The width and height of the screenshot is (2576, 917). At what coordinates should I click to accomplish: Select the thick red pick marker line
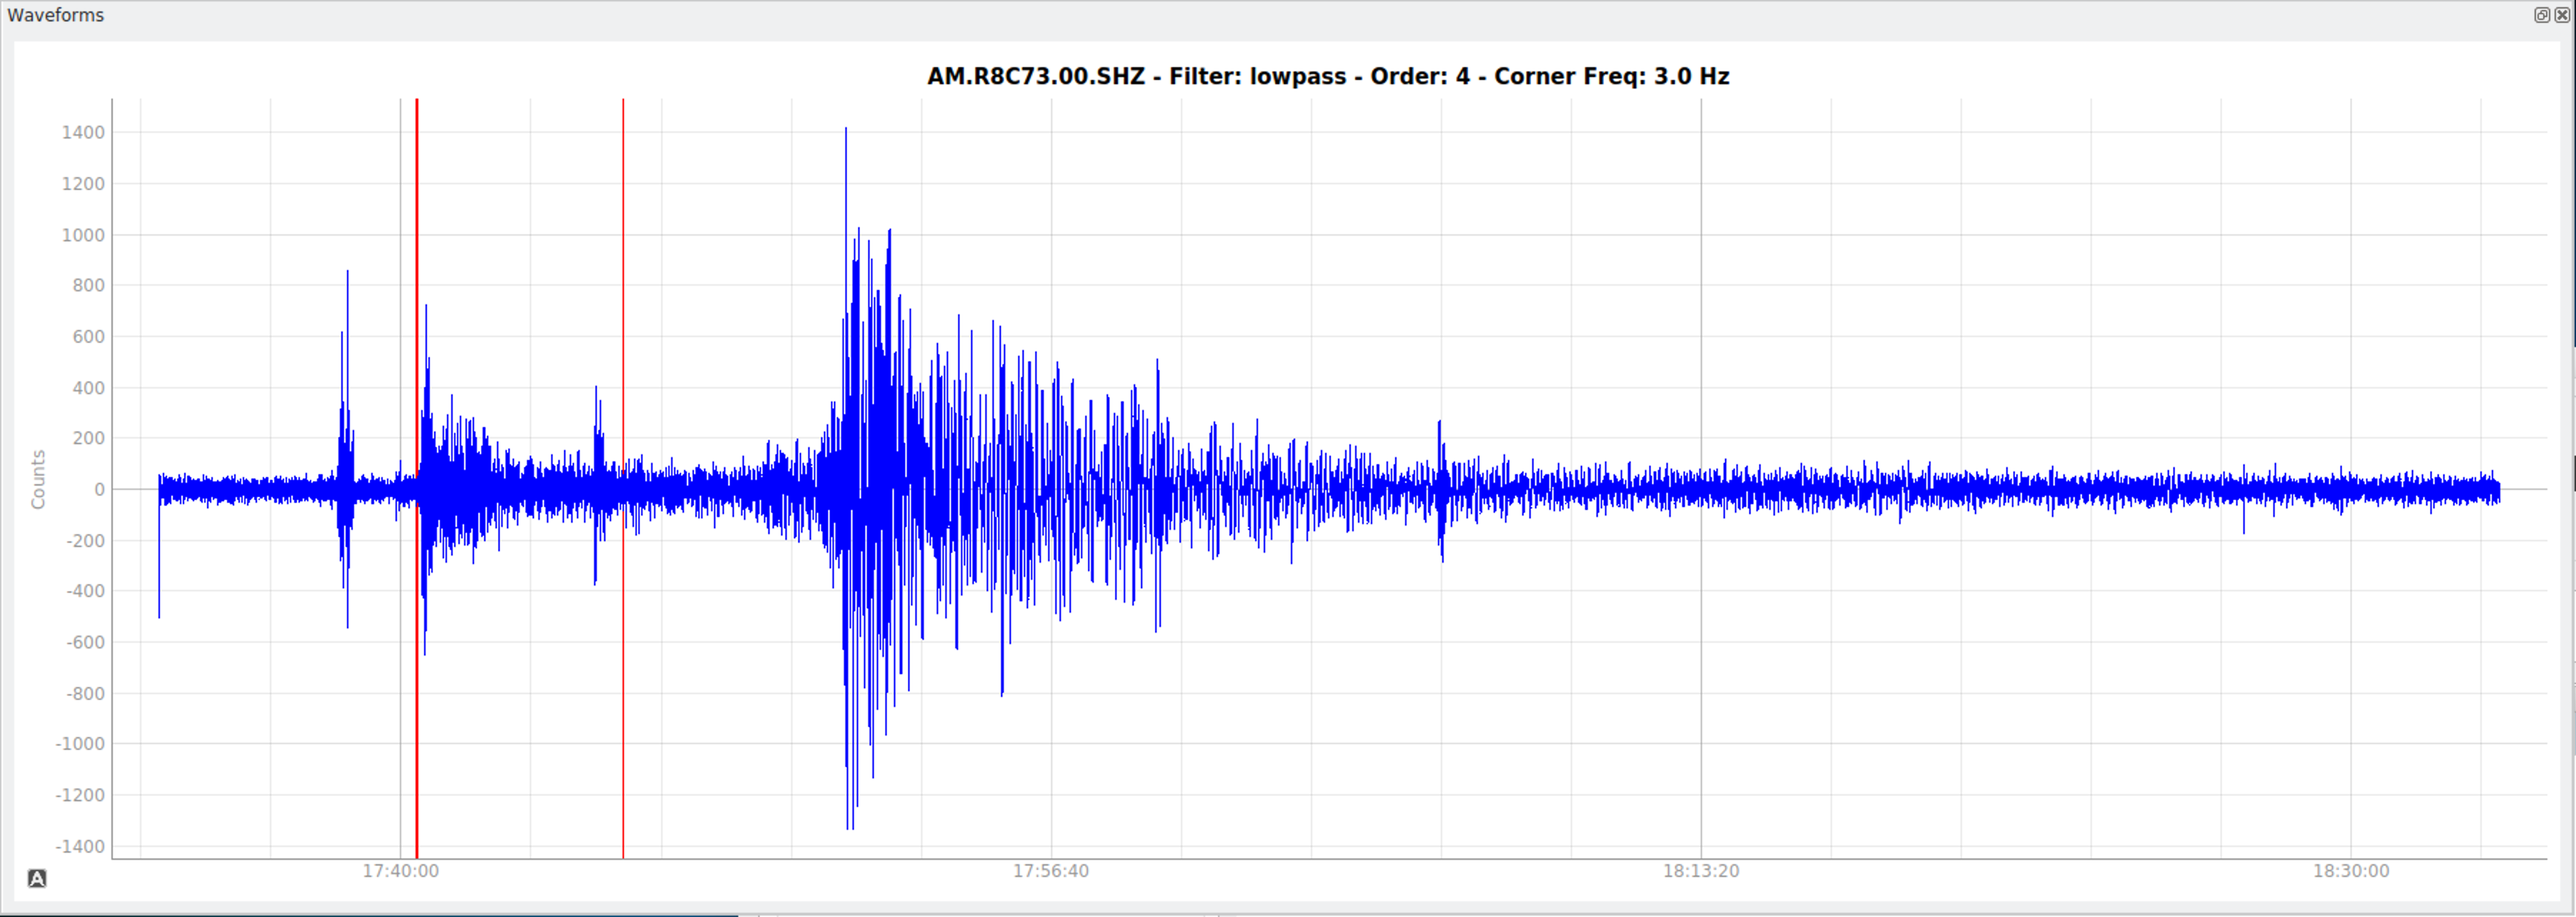click(417, 478)
